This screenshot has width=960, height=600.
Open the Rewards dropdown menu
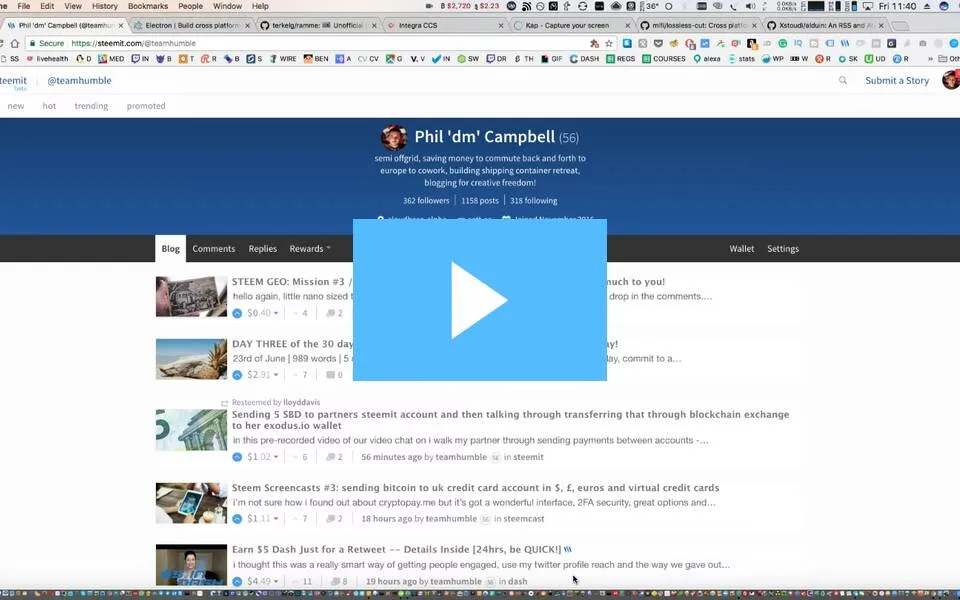coord(310,249)
